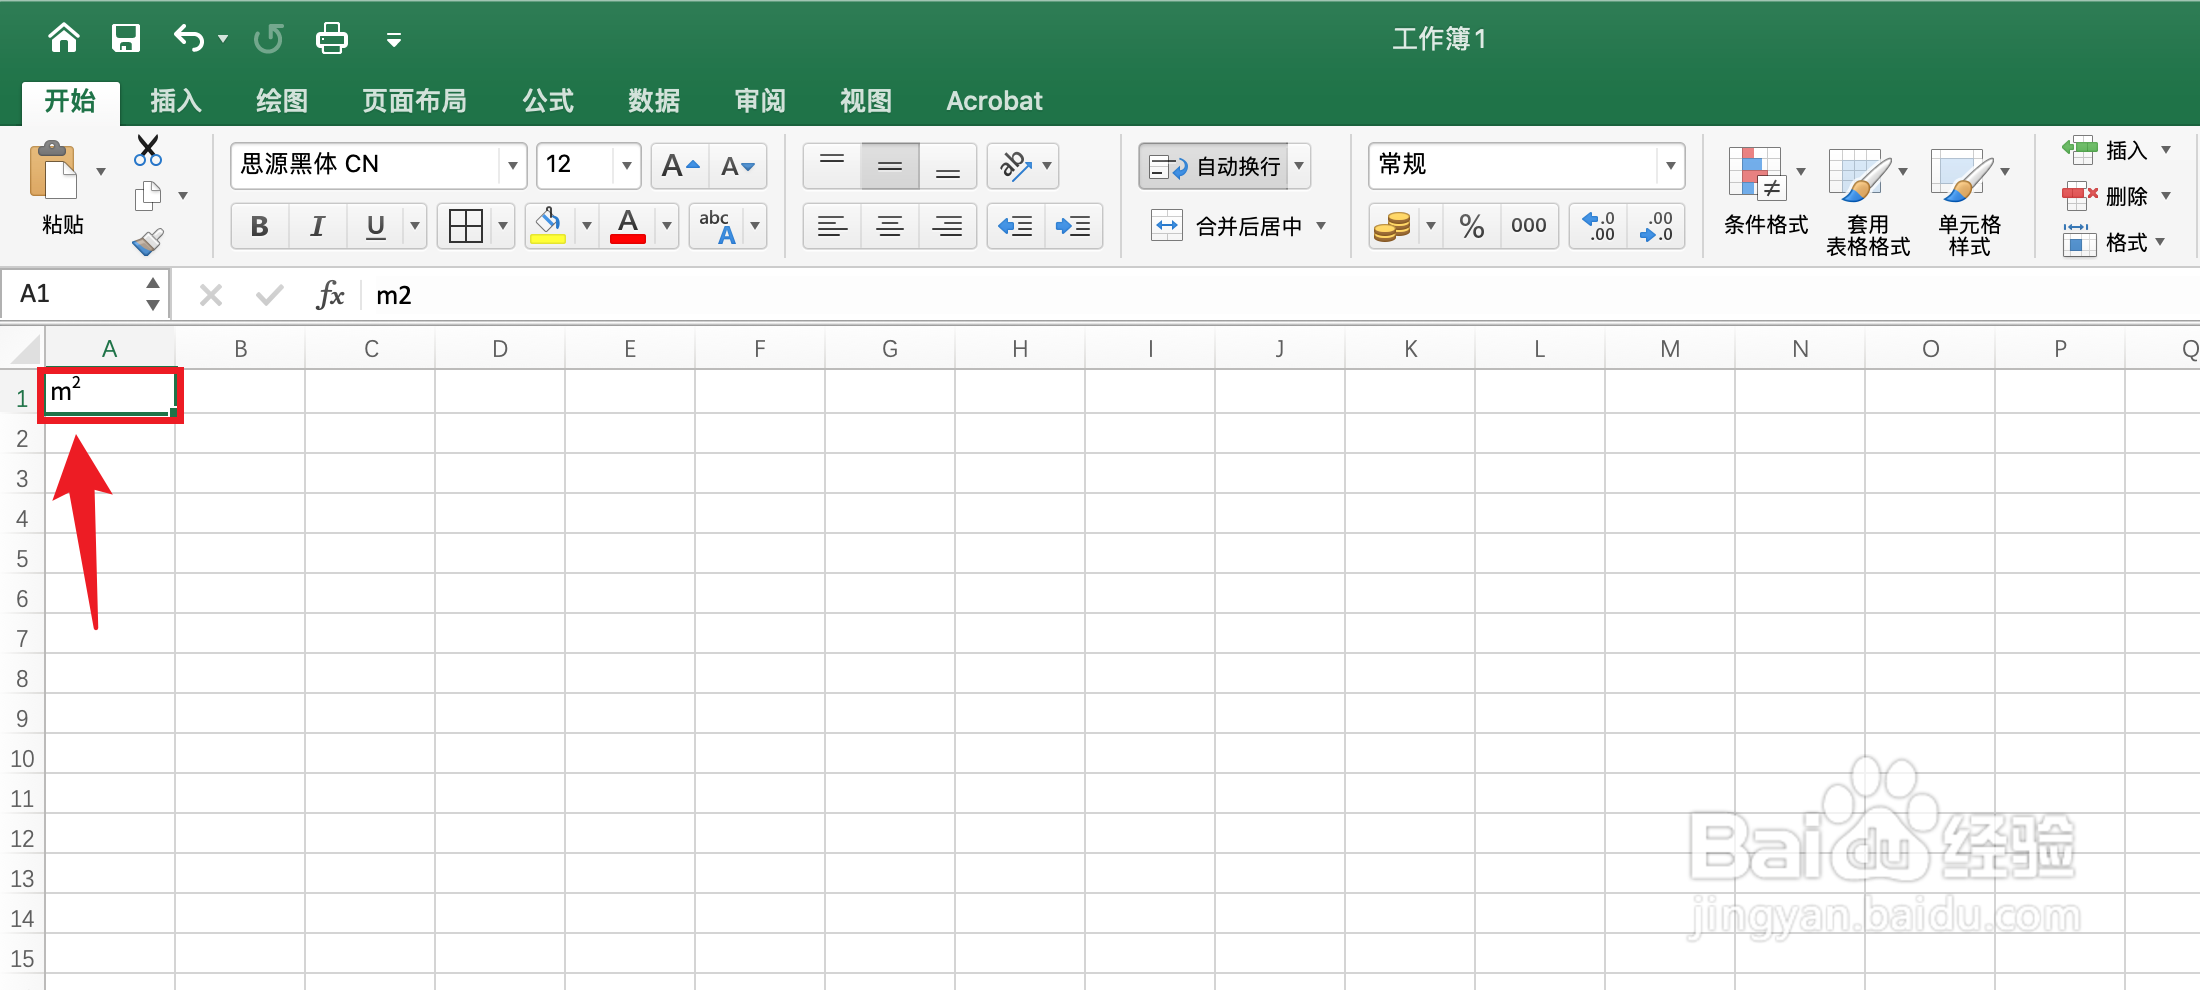
Task: Open the Acrobat tab
Action: point(994,101)
